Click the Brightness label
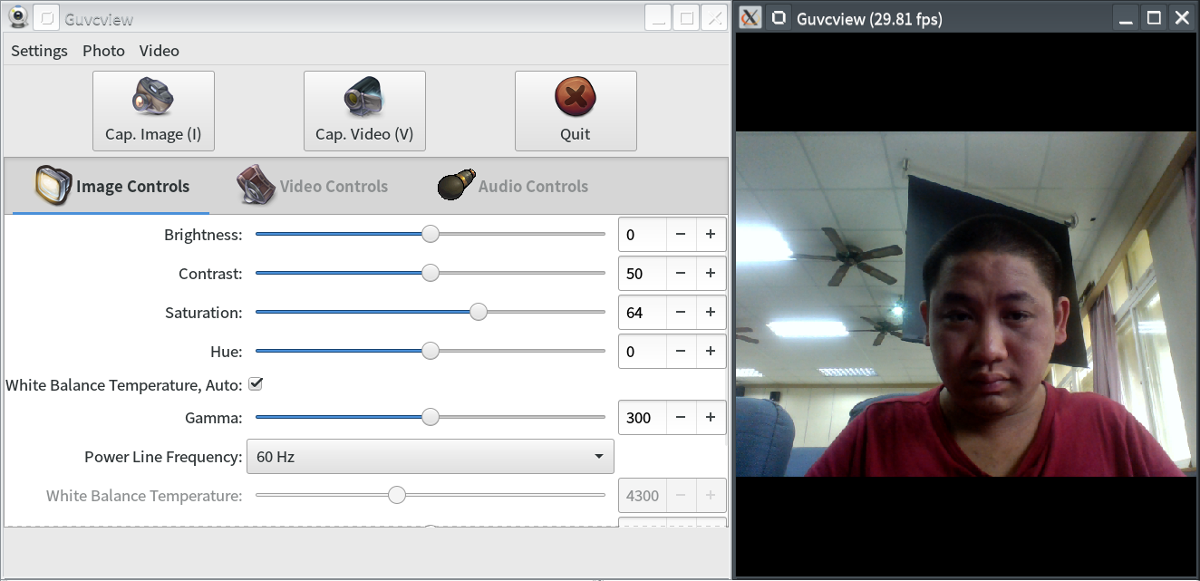This screenshot has height=581, width=1200. (203, 235)
